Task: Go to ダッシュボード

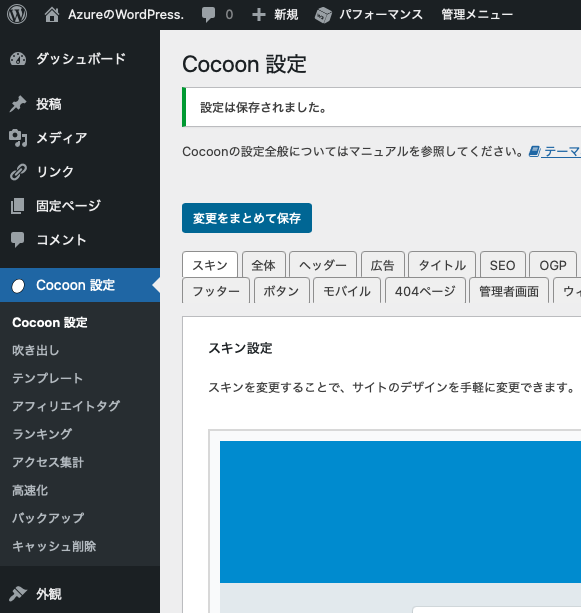Action: tap(81, 59)
